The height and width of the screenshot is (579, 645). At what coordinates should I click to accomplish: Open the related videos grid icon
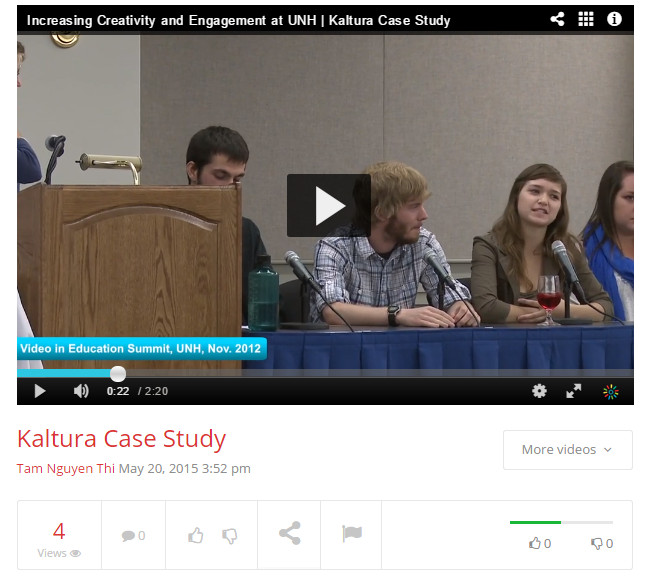pos(586,19)
